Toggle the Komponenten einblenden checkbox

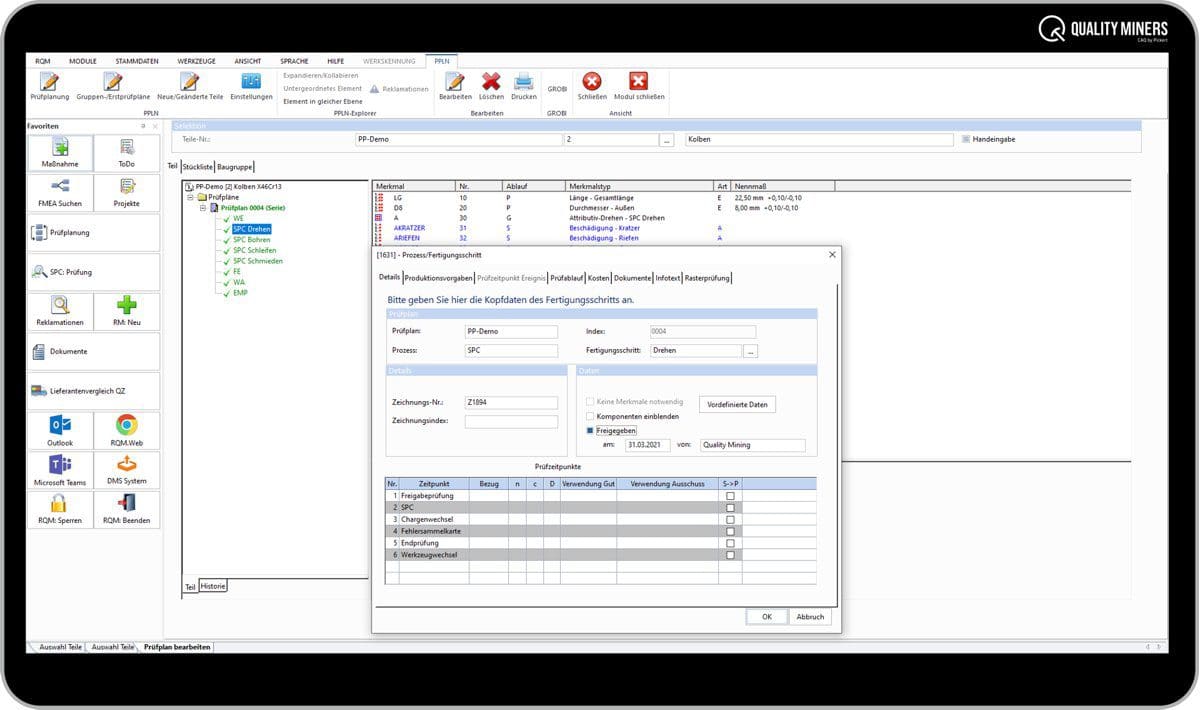click(590, 416)
